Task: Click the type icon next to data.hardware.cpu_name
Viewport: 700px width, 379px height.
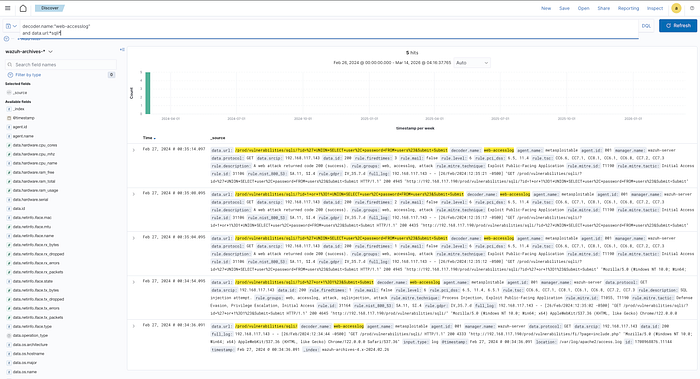Action: coord(9,163)
